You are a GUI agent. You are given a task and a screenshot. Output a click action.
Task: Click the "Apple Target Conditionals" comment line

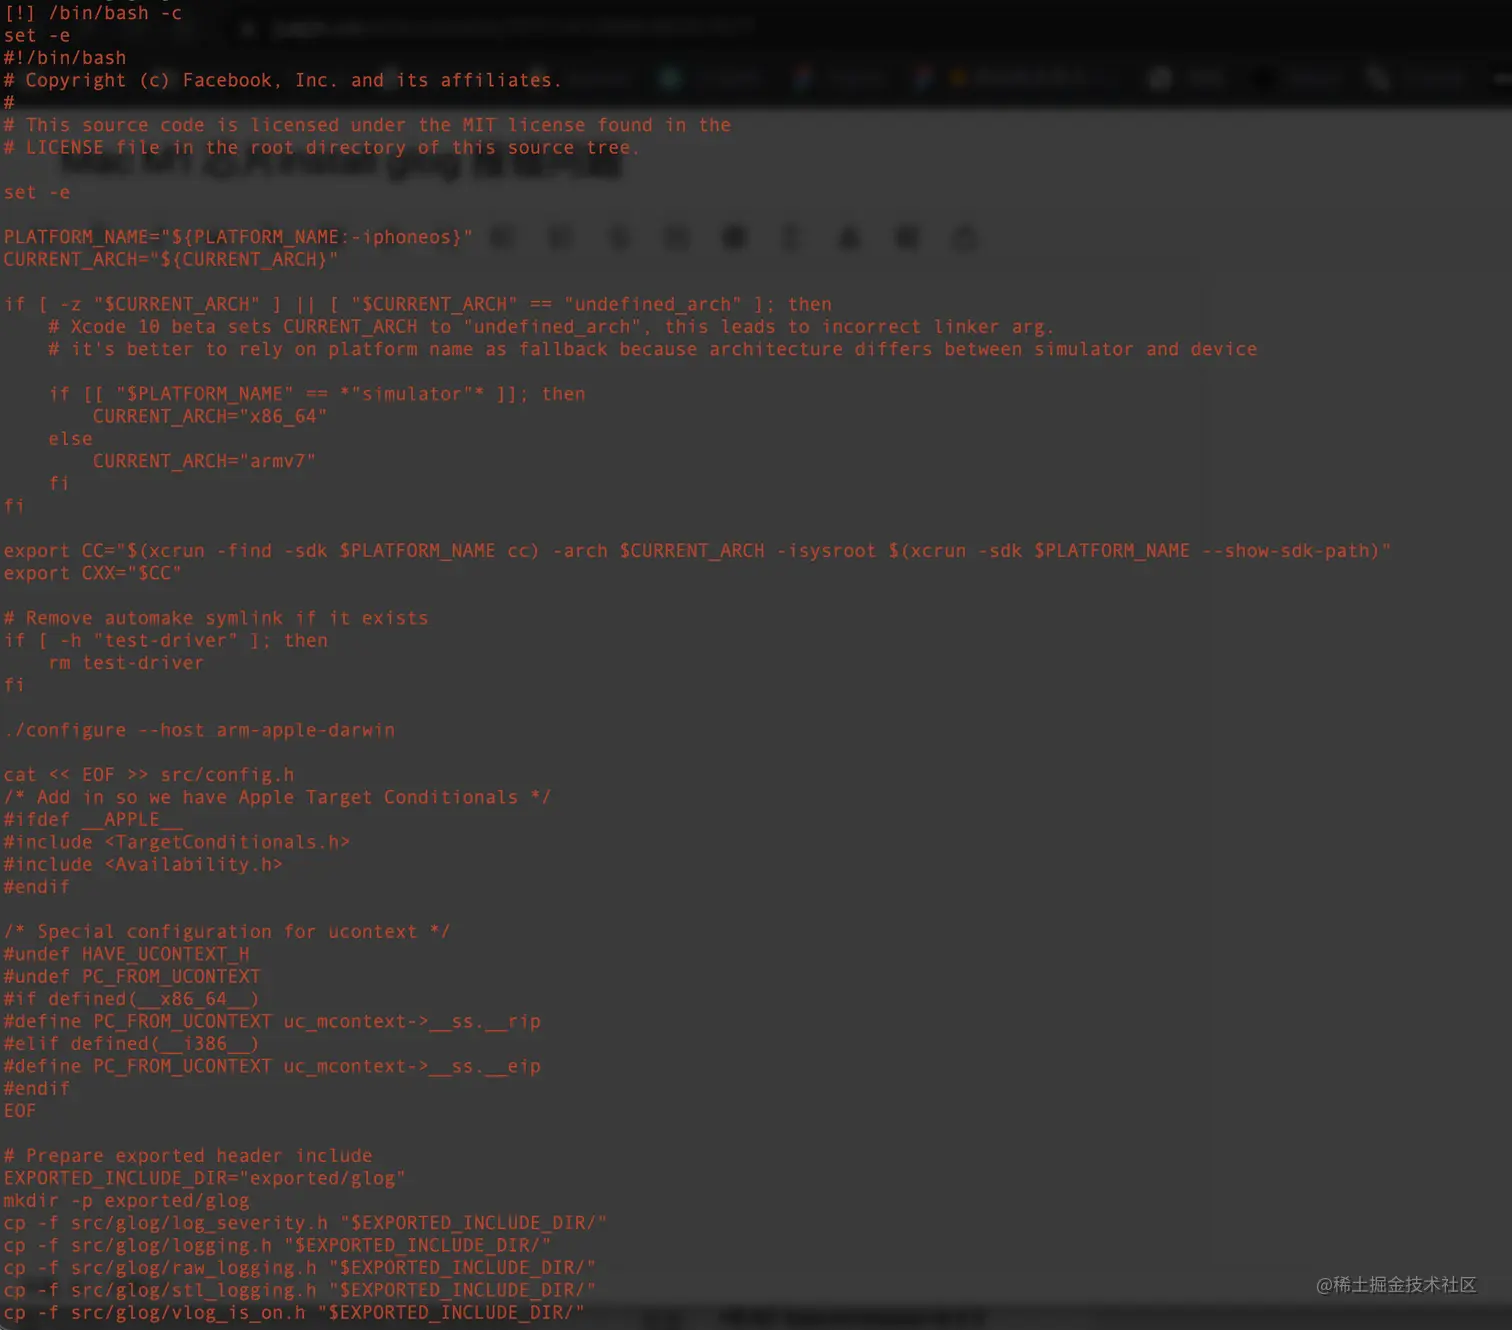click(277, 797)
